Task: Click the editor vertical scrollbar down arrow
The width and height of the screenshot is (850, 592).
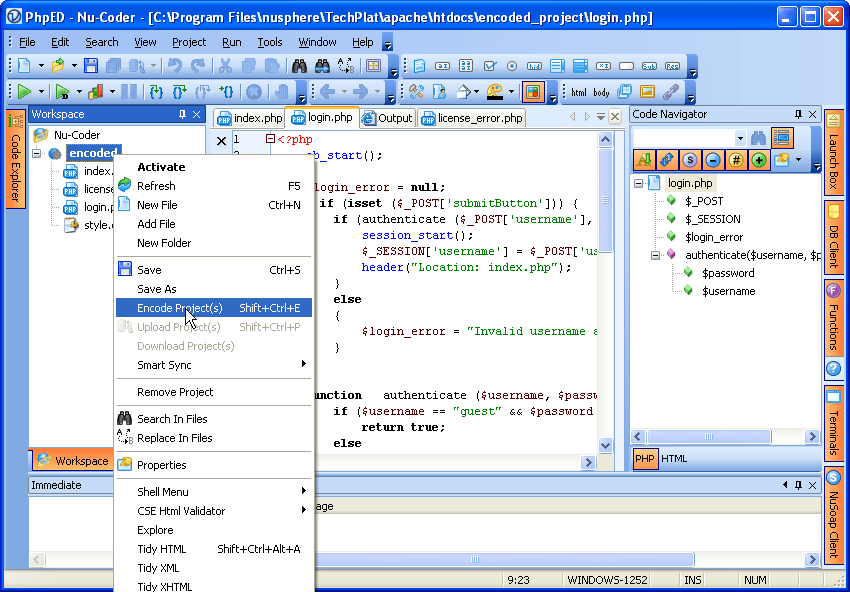Action: click(606, 445)
